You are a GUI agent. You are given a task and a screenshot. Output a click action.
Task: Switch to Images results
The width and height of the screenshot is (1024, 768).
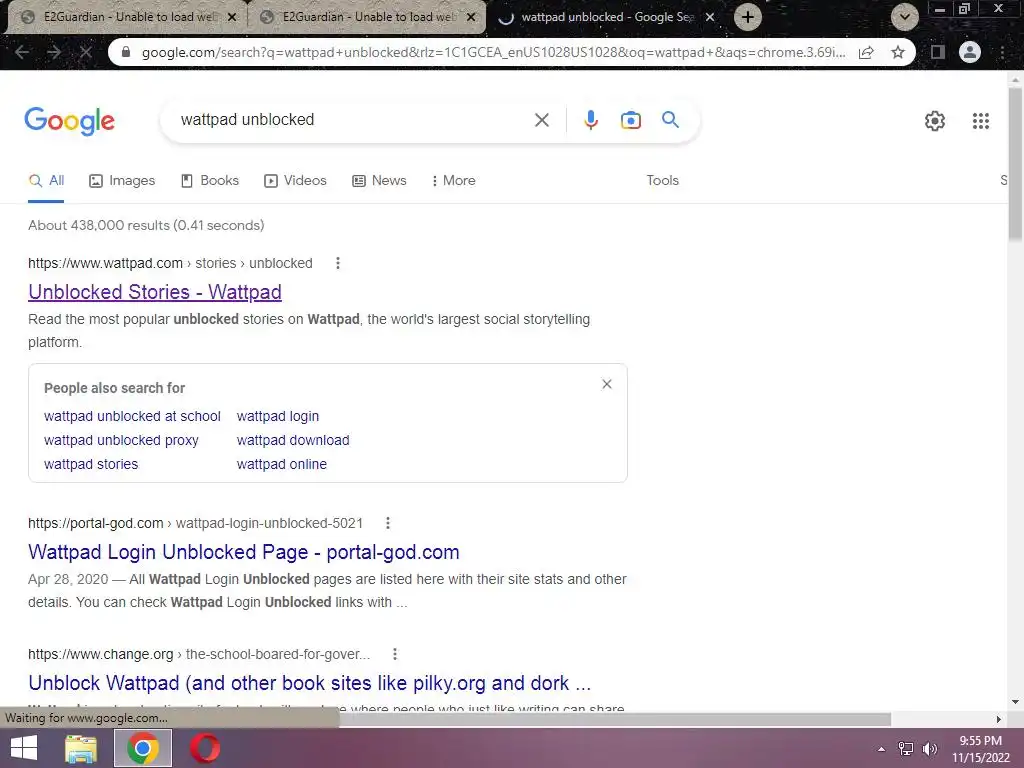tap(122, 181)
